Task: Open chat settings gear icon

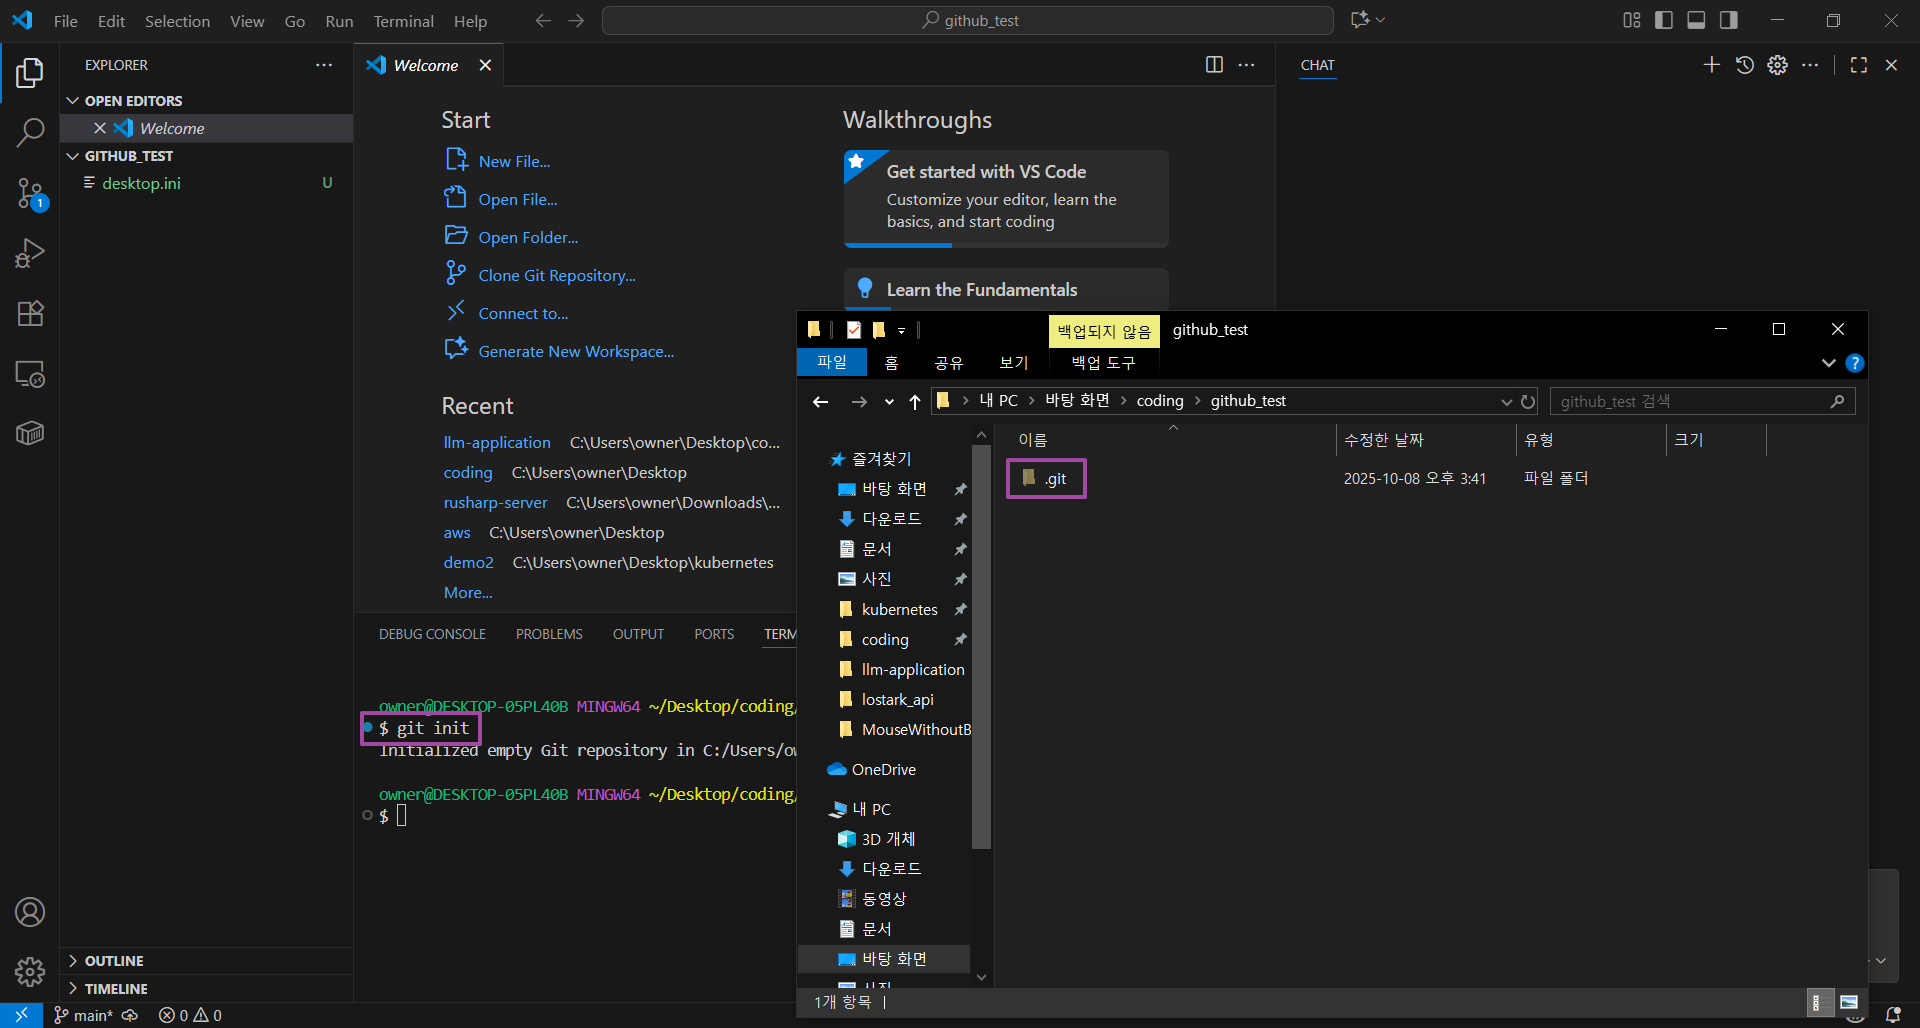Action: click(x=1777, y=65)
